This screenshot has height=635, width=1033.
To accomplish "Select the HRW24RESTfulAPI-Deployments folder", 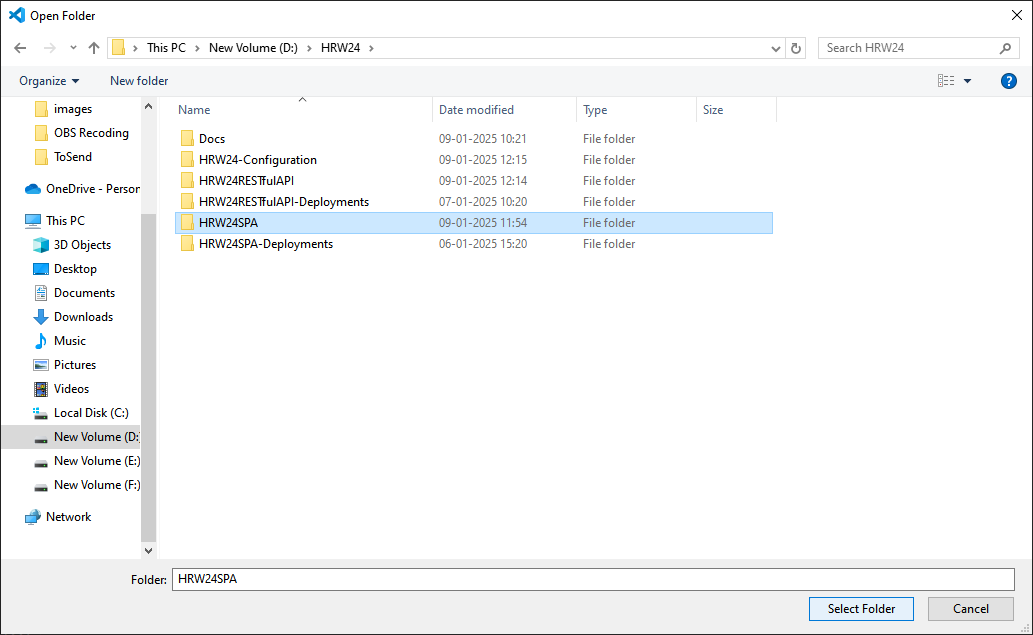I will pyautogui.click(x=283, y=202).
